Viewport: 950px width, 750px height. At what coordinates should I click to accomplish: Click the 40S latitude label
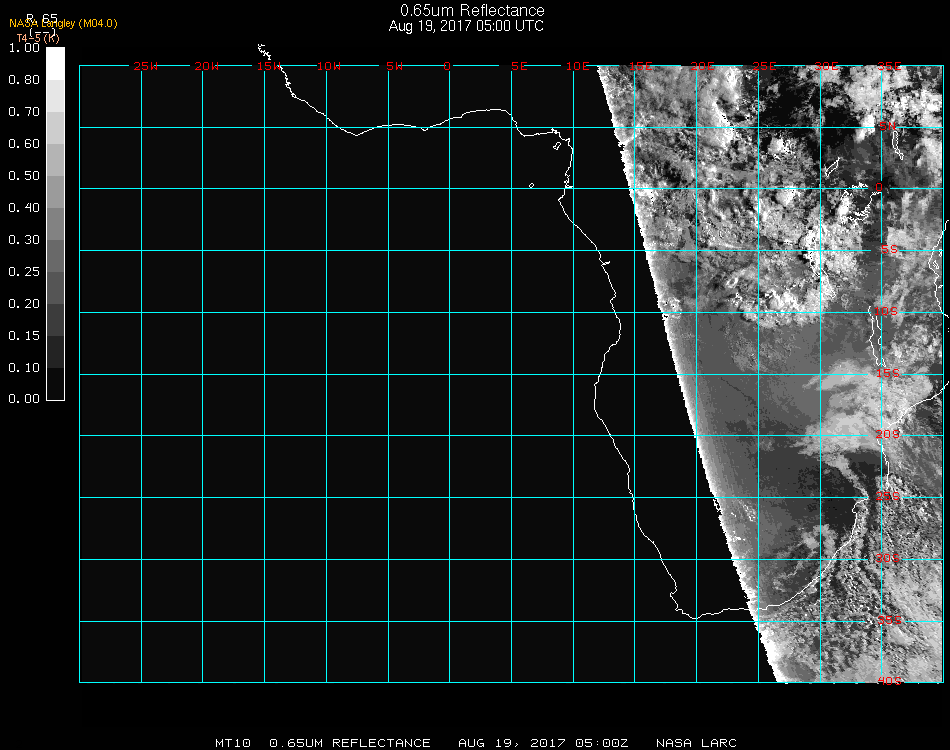[x=889, y=682]
